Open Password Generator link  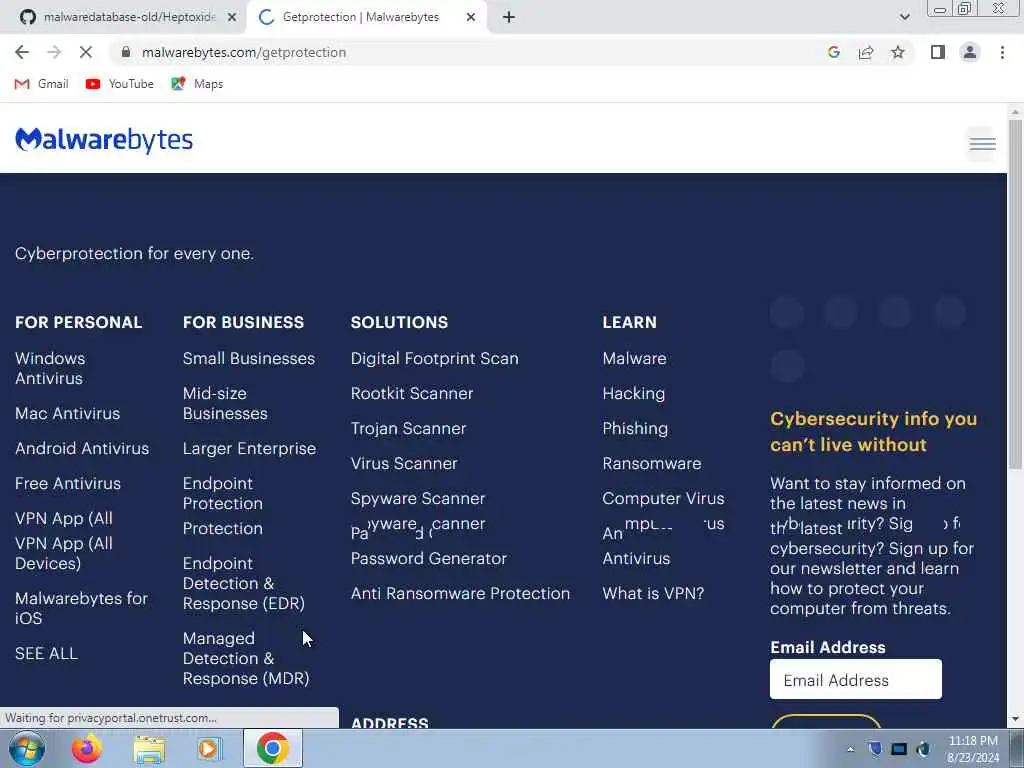428,558
